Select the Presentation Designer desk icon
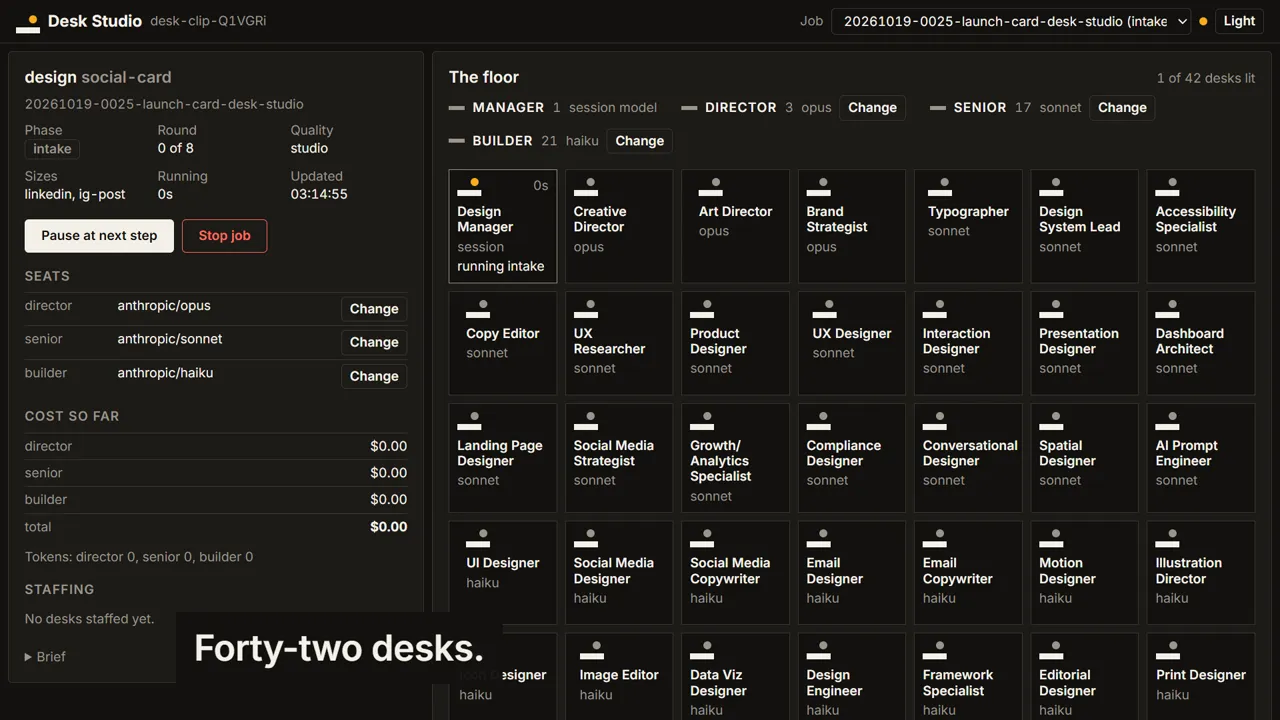 click(1051, 309)
